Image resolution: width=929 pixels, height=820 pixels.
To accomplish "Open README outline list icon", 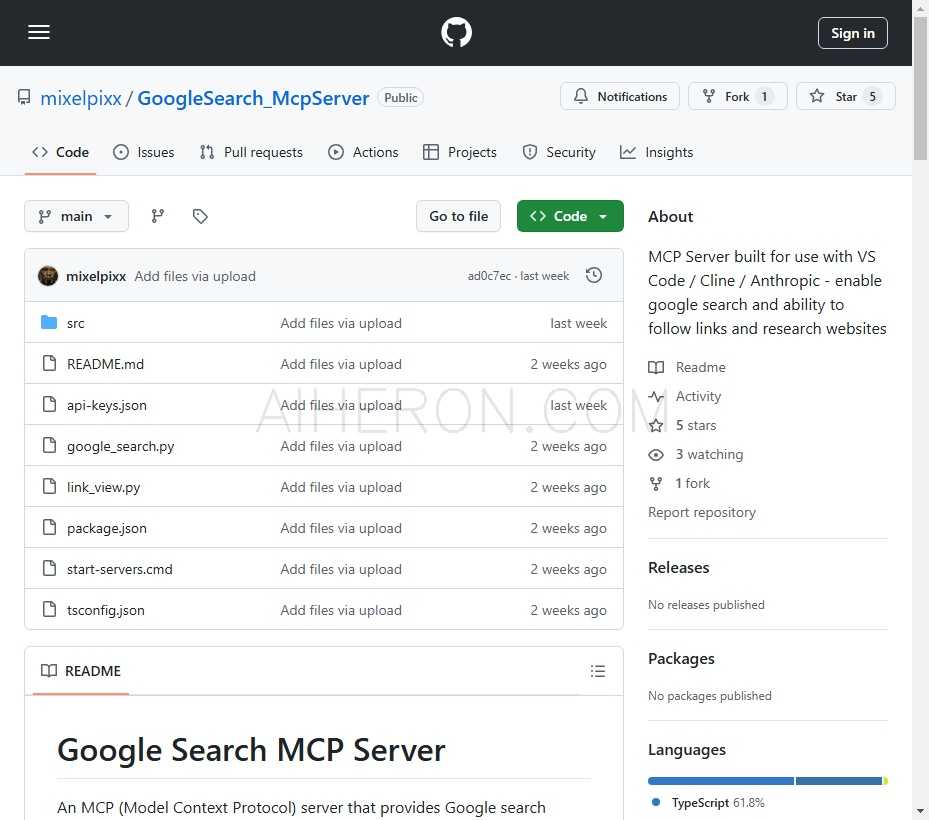I will (598, 671).
